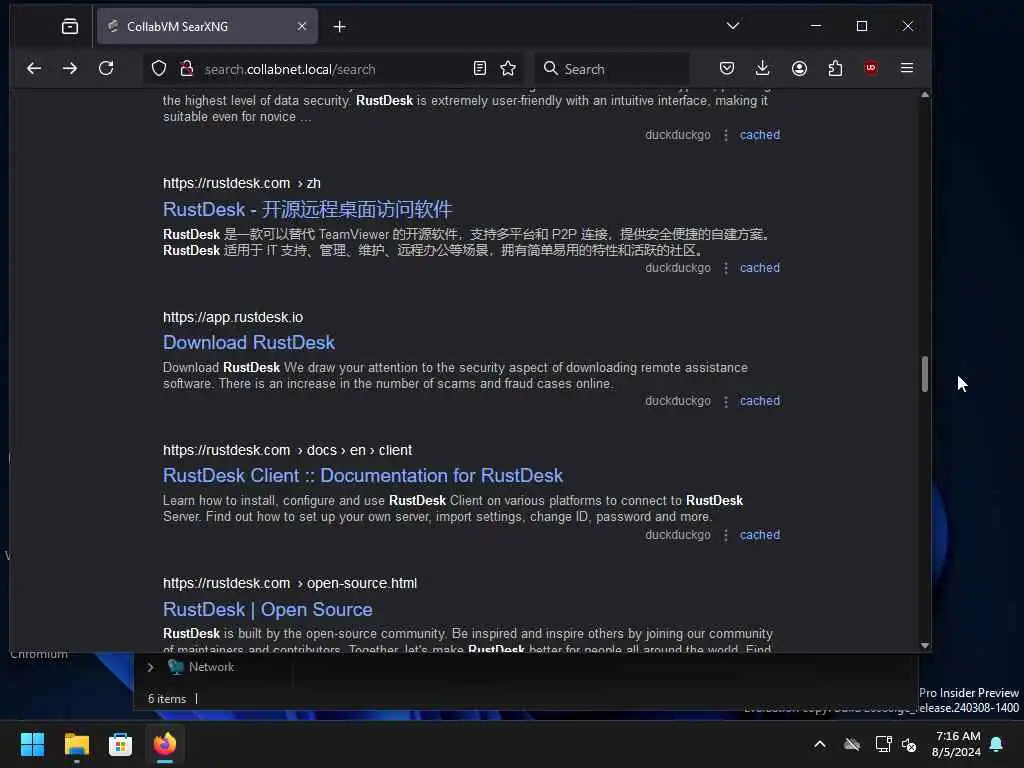
Task: Click muted volume tray icon
Action: 909,744
